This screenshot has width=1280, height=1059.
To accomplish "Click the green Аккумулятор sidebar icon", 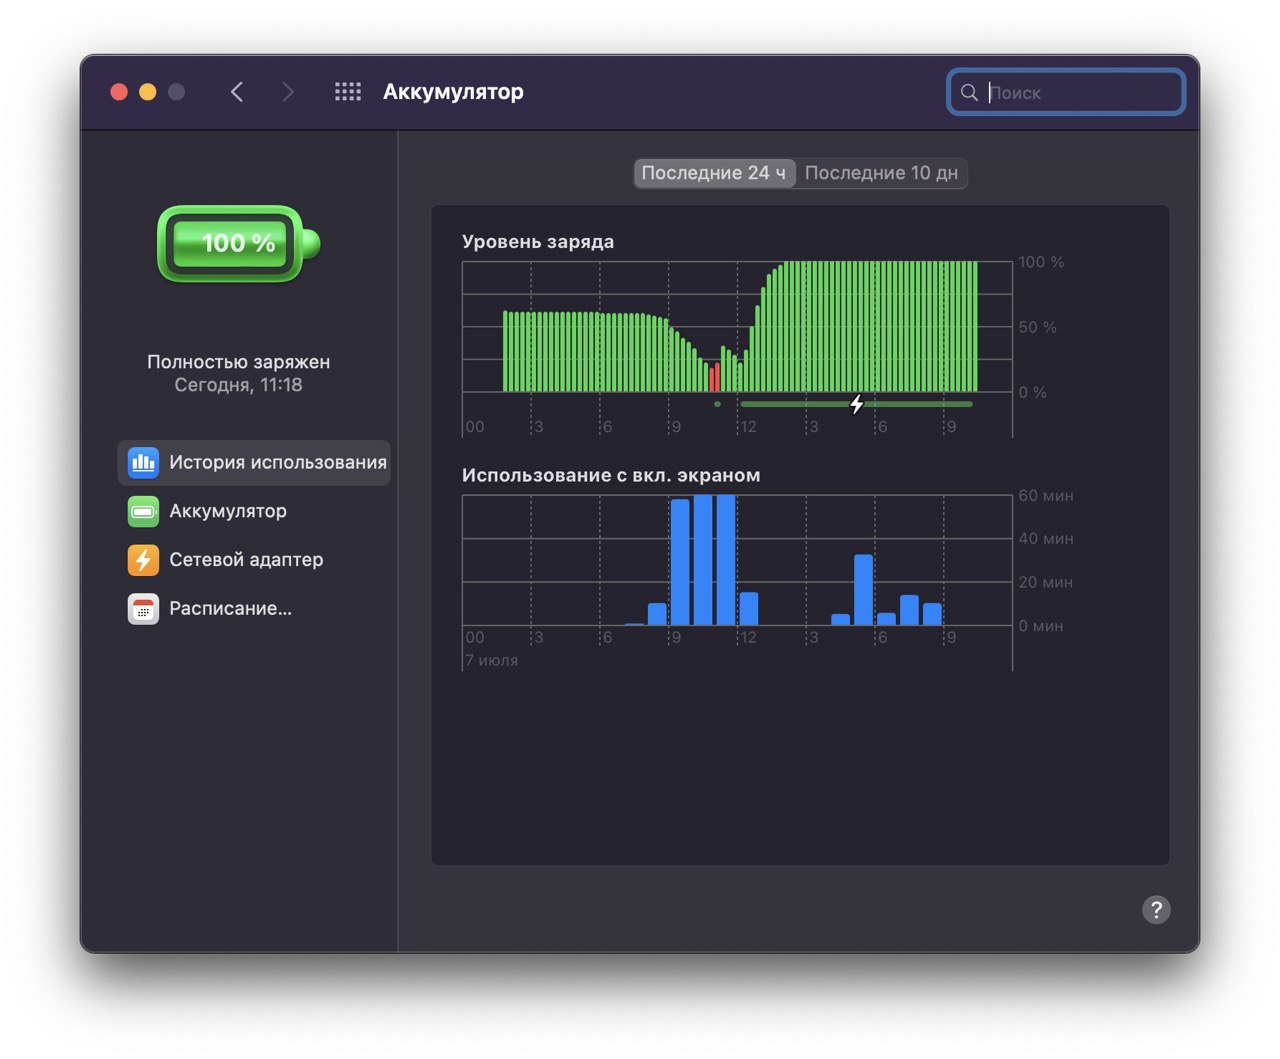I will (143, 511).
